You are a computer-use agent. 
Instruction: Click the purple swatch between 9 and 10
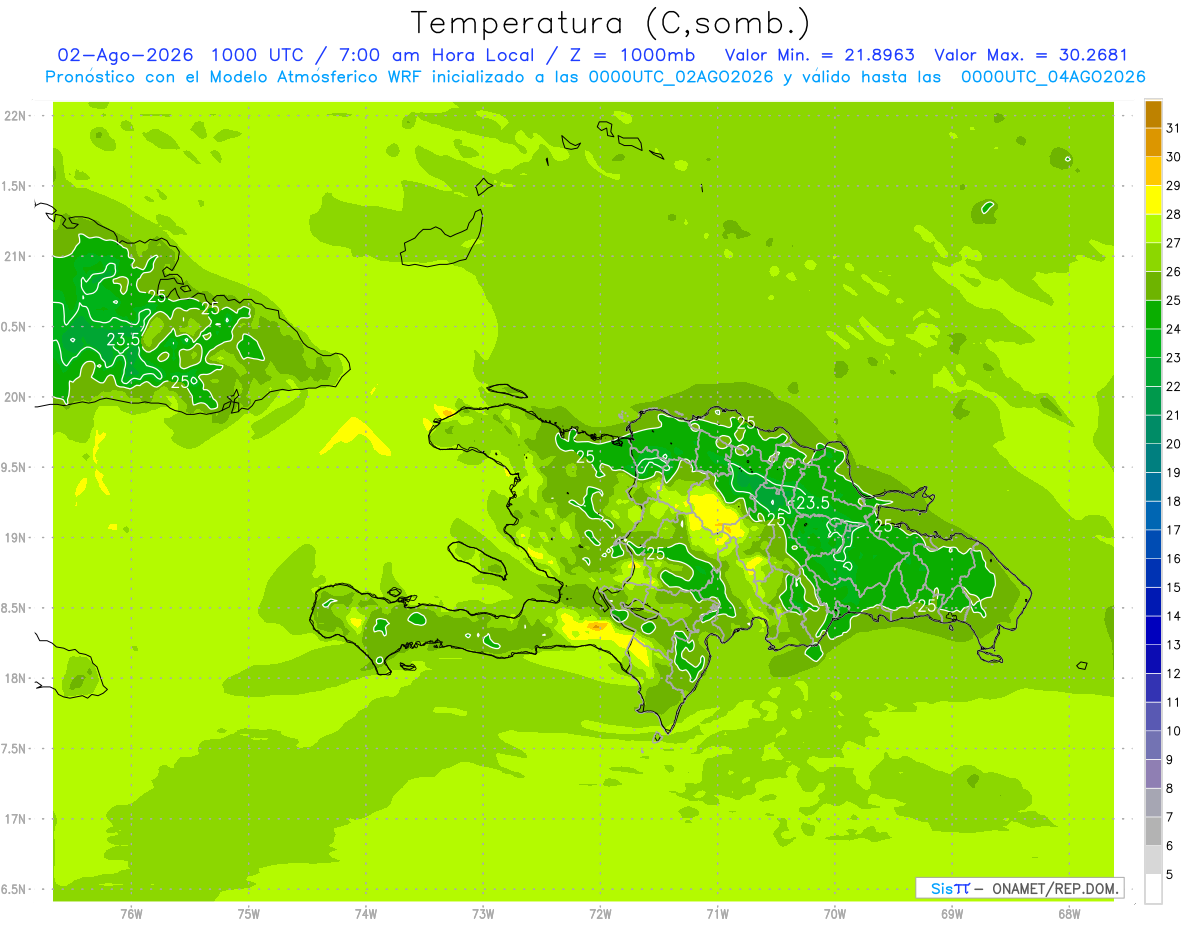[x=1153, y=745]
